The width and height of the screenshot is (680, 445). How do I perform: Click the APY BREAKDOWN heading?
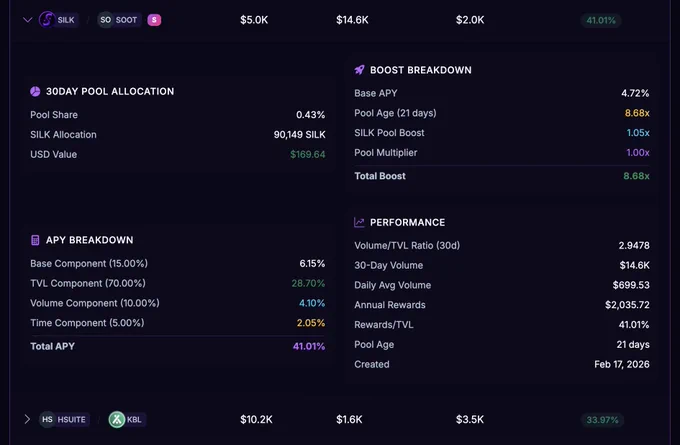(x=90, y=240)
